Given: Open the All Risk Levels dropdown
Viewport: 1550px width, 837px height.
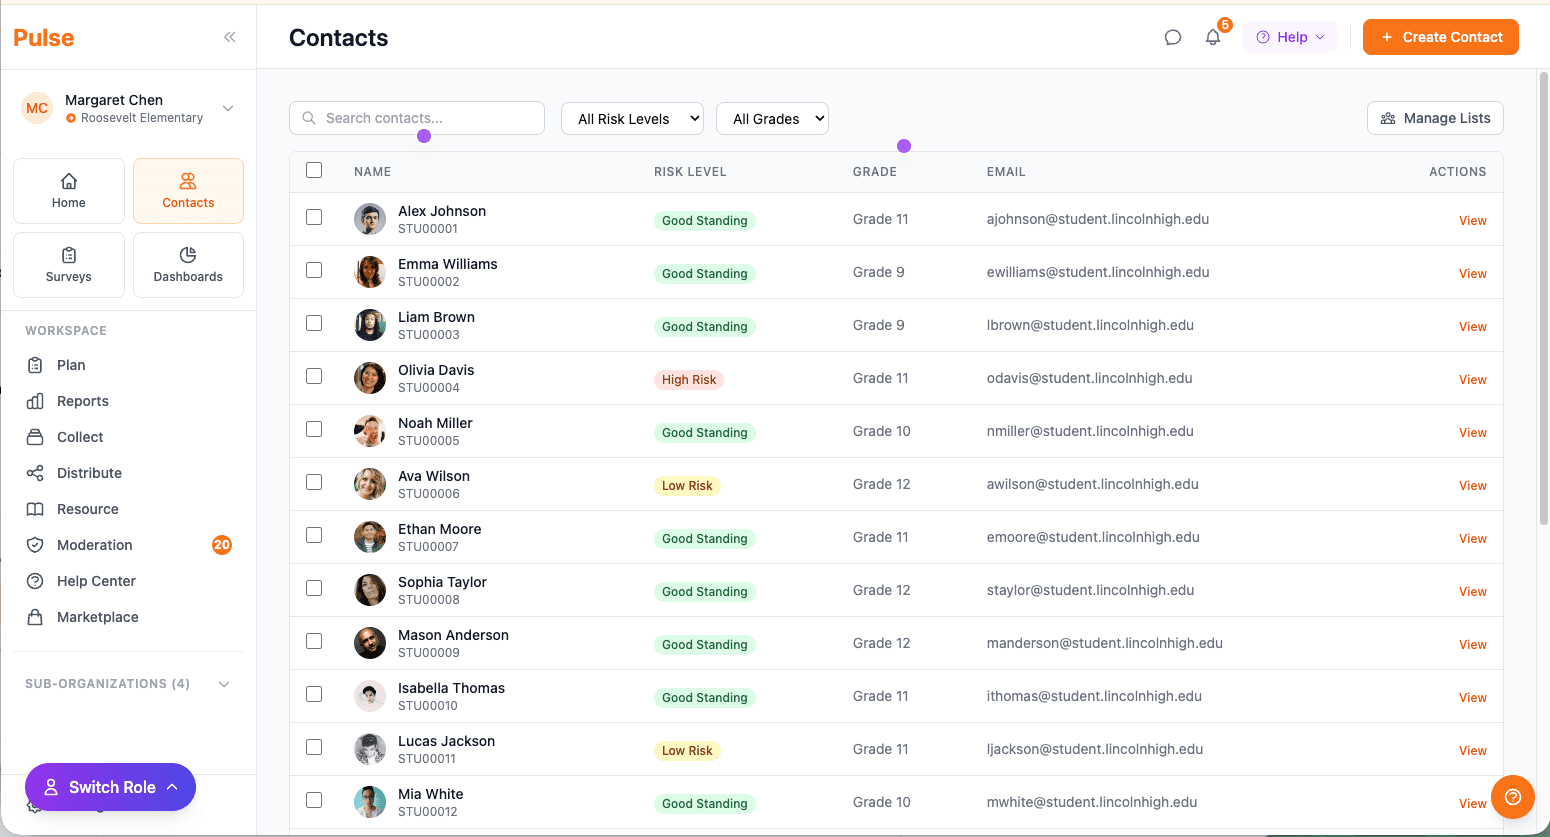Looking at the screenshot, I should (632, 117).
